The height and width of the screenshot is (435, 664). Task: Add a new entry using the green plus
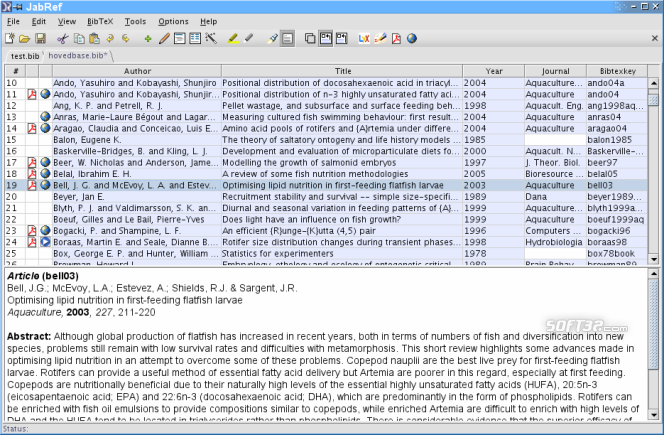point(148,39)
